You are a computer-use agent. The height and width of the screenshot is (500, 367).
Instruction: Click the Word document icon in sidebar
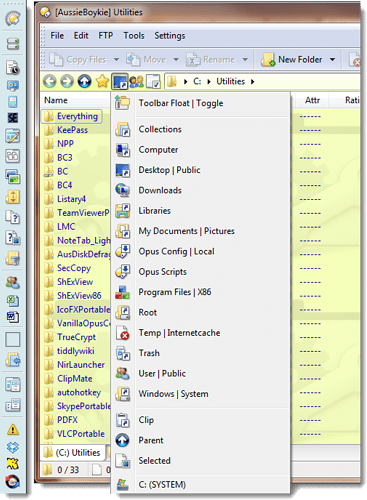click(x=13, y=317)
